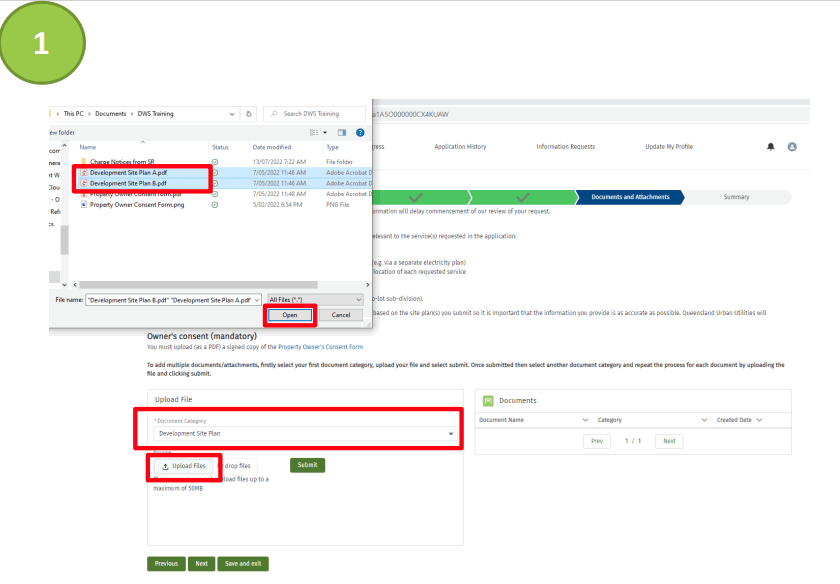
Task: Open the breadcrumb path dropdown arrow
Action: [x=233, y=113]
